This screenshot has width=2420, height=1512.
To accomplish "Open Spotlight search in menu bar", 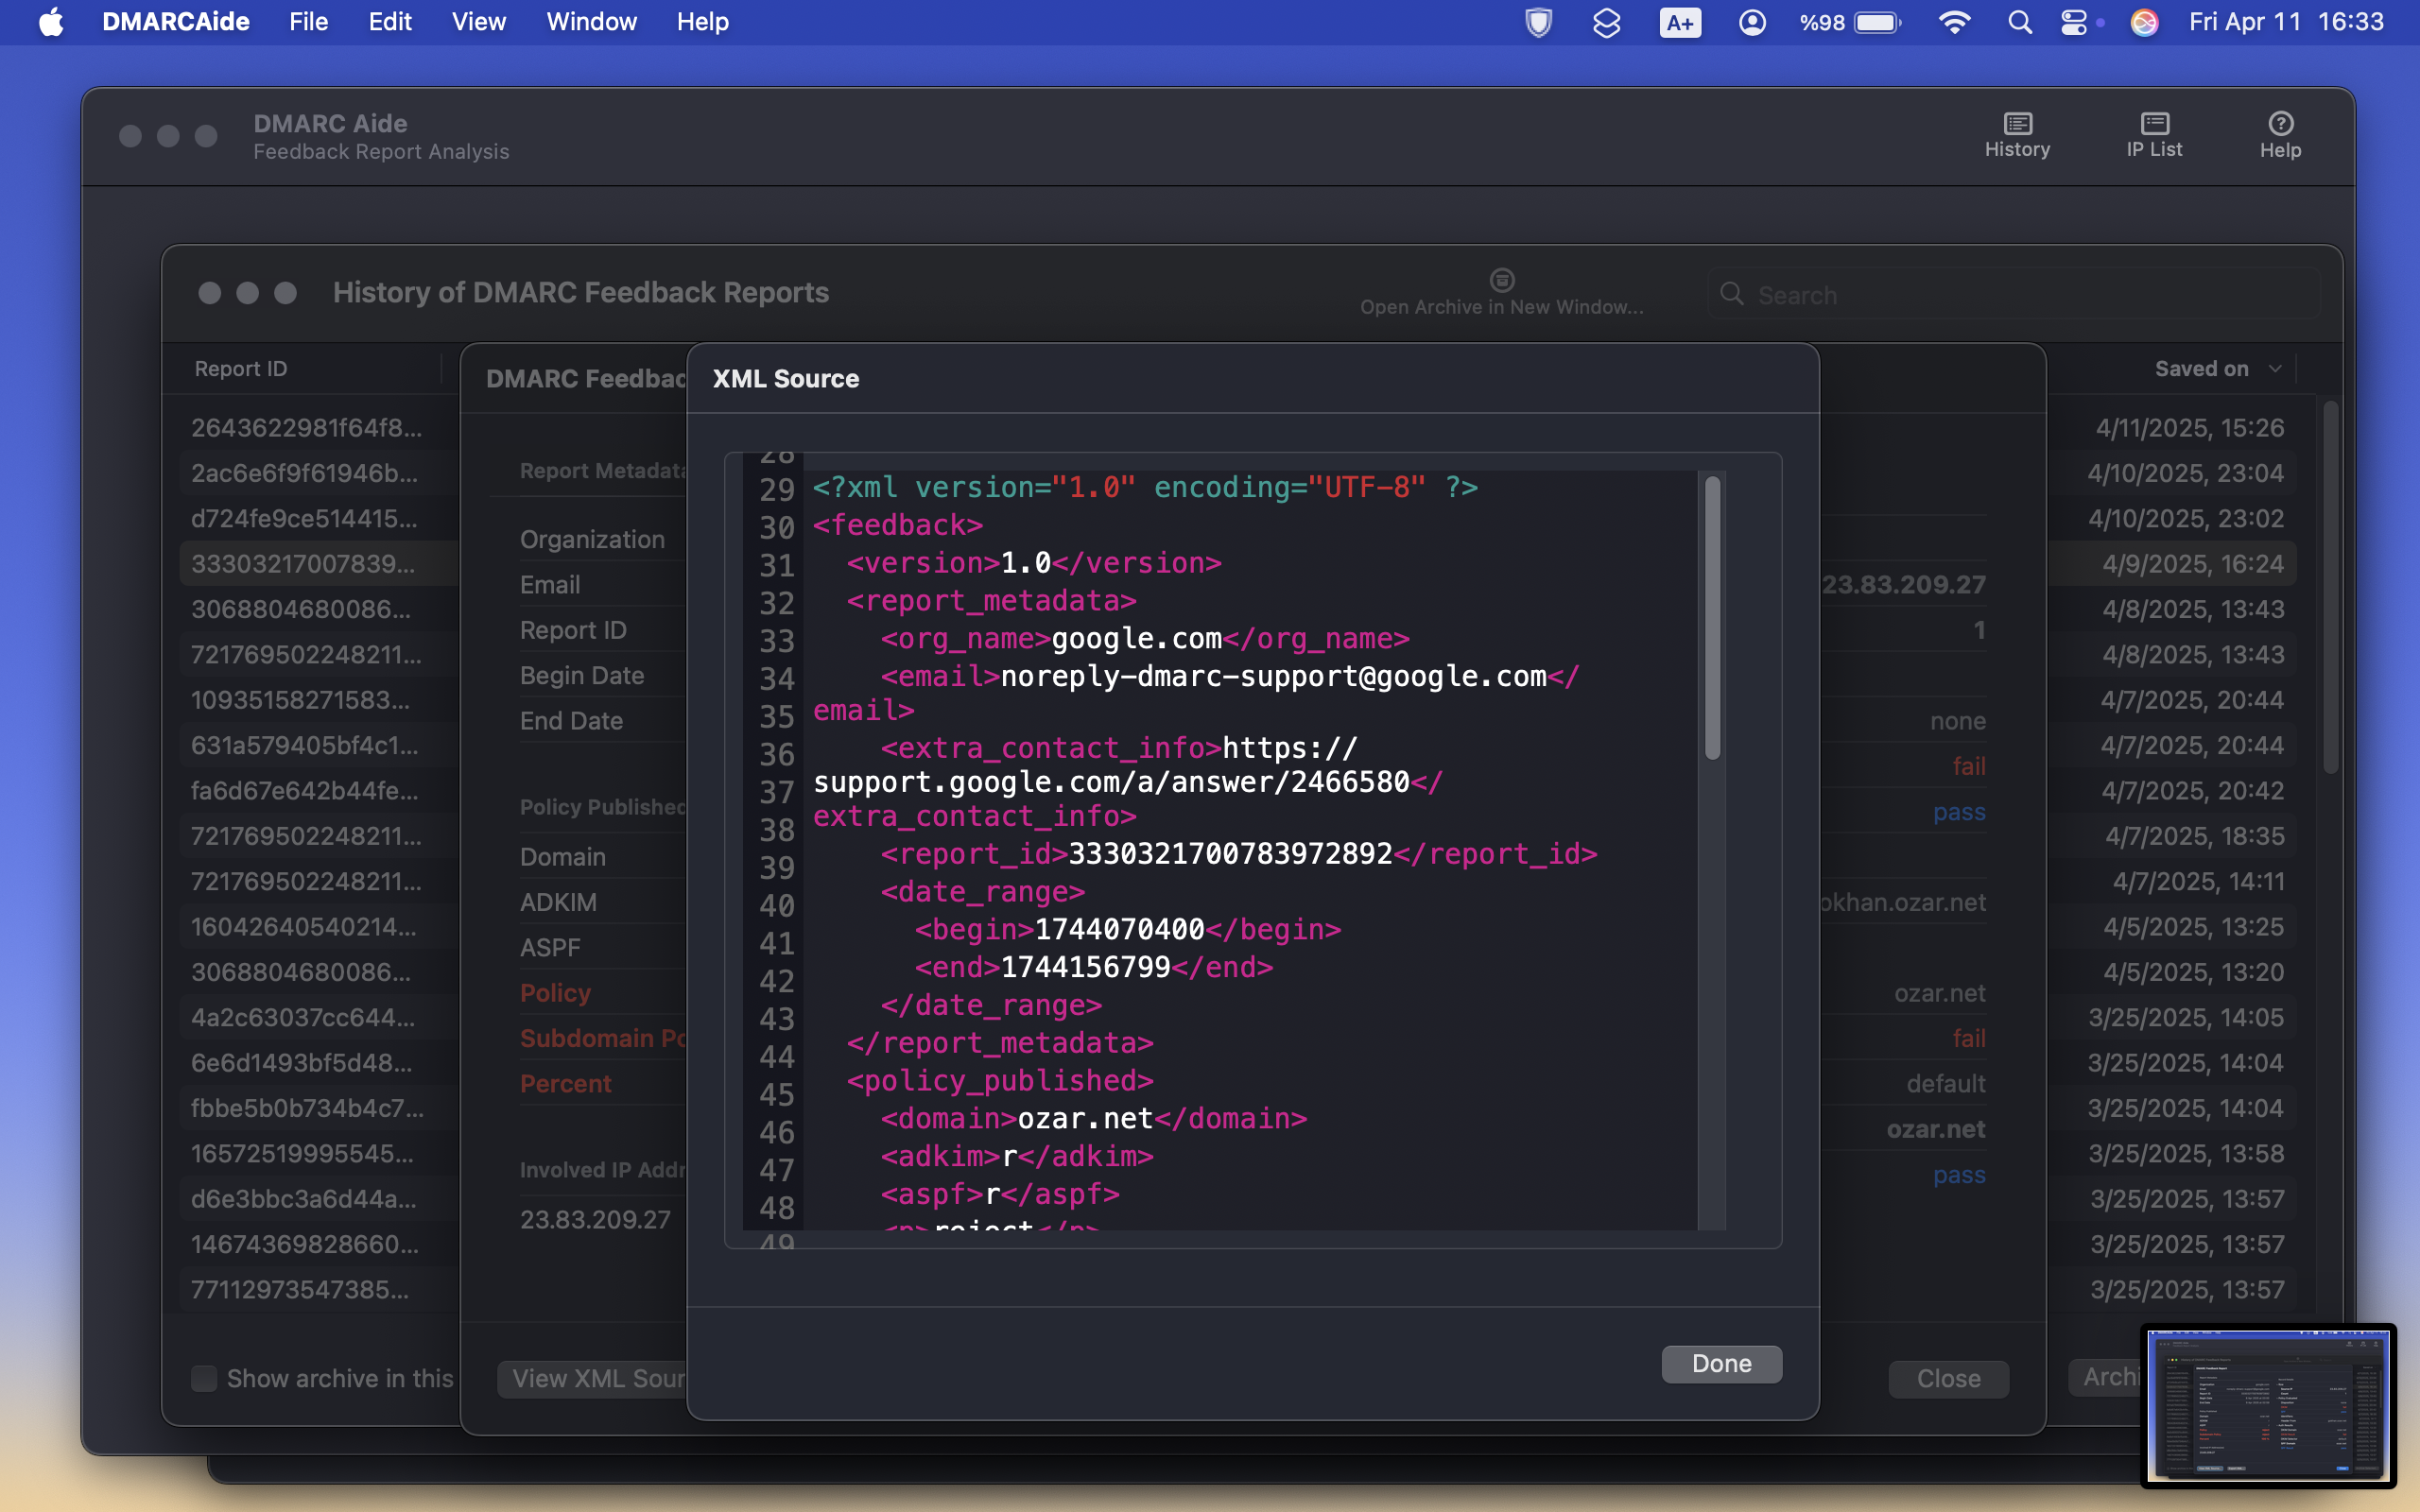I will click(2020, 22).
